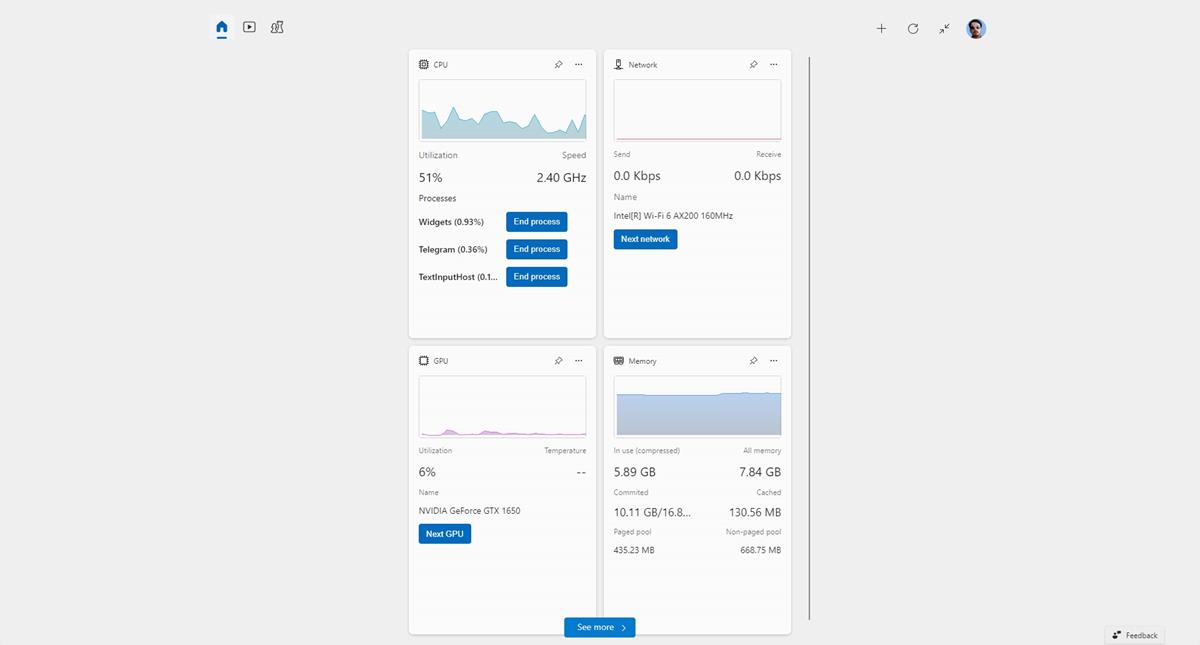
Task: Click the Intel Wi-Fi 6 AX200 name
Action: click(674, 215)
